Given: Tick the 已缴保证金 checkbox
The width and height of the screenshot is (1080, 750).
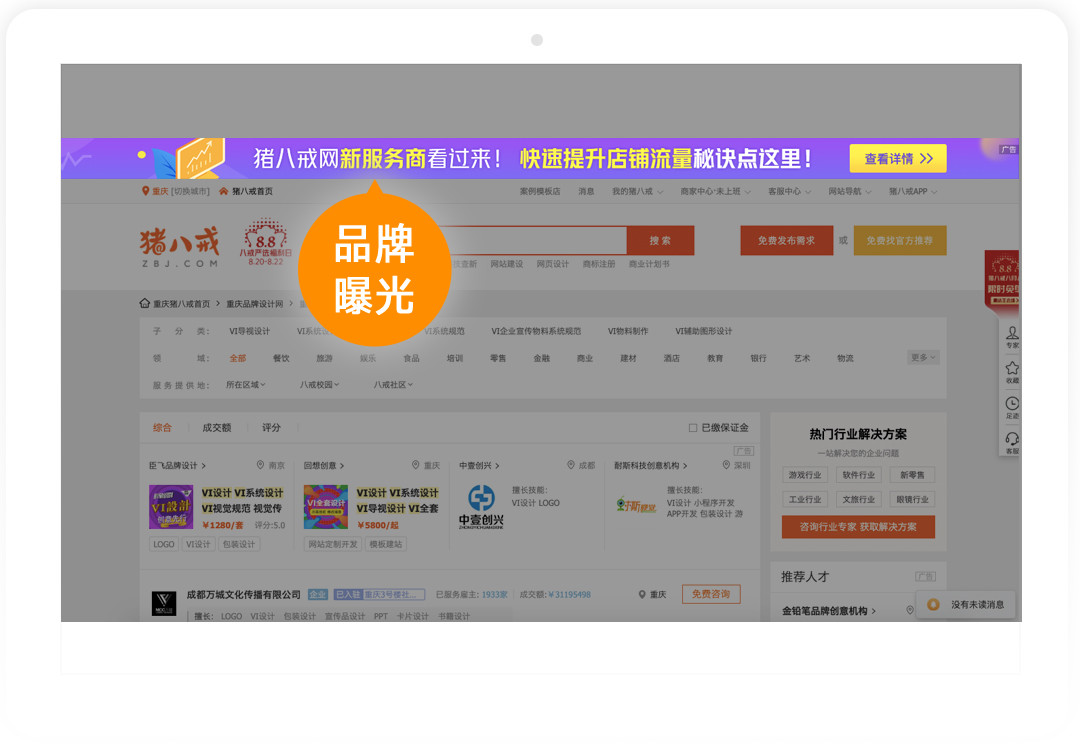Looking at the screenshot, I should (693, 428).
